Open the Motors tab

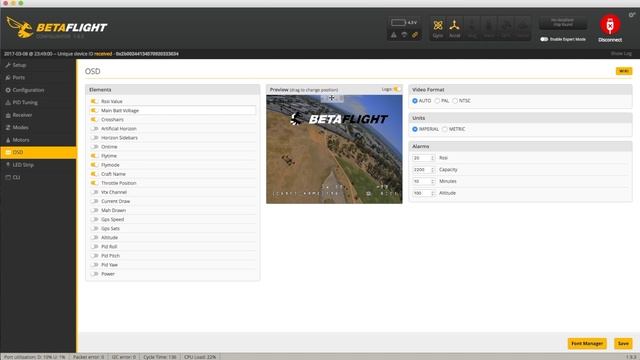(38, 140)
